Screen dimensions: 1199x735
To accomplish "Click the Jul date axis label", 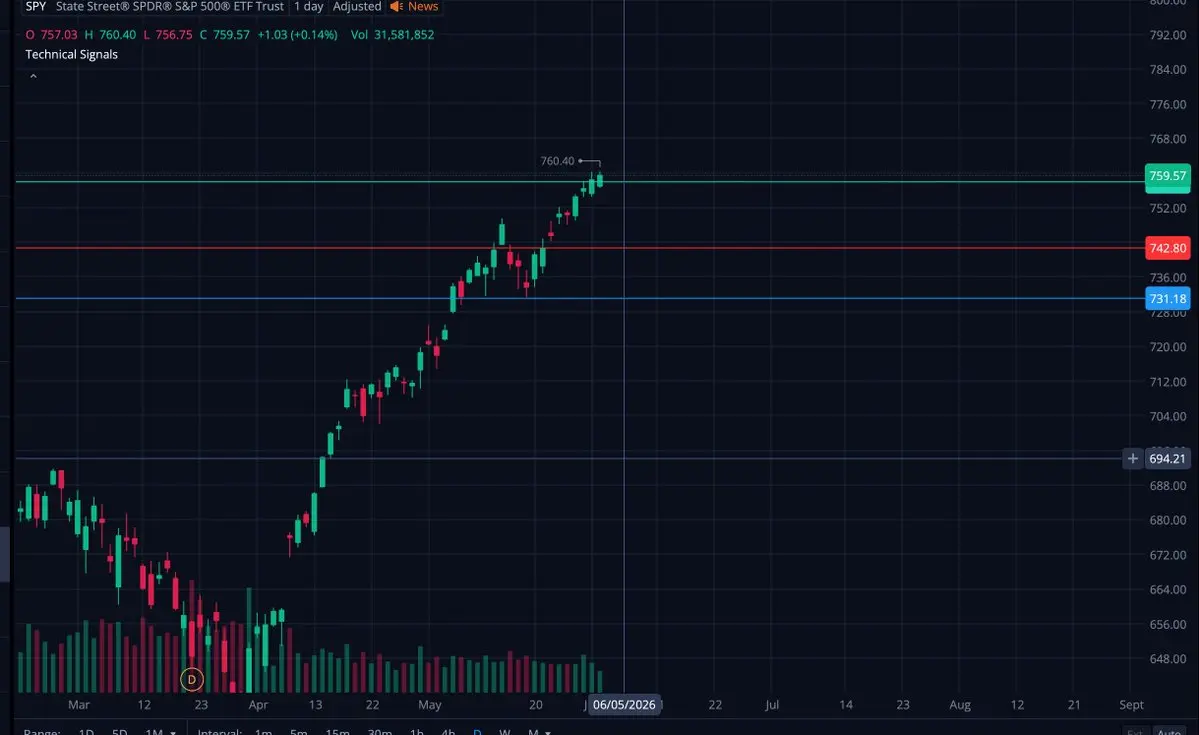I will coord(772,704).
